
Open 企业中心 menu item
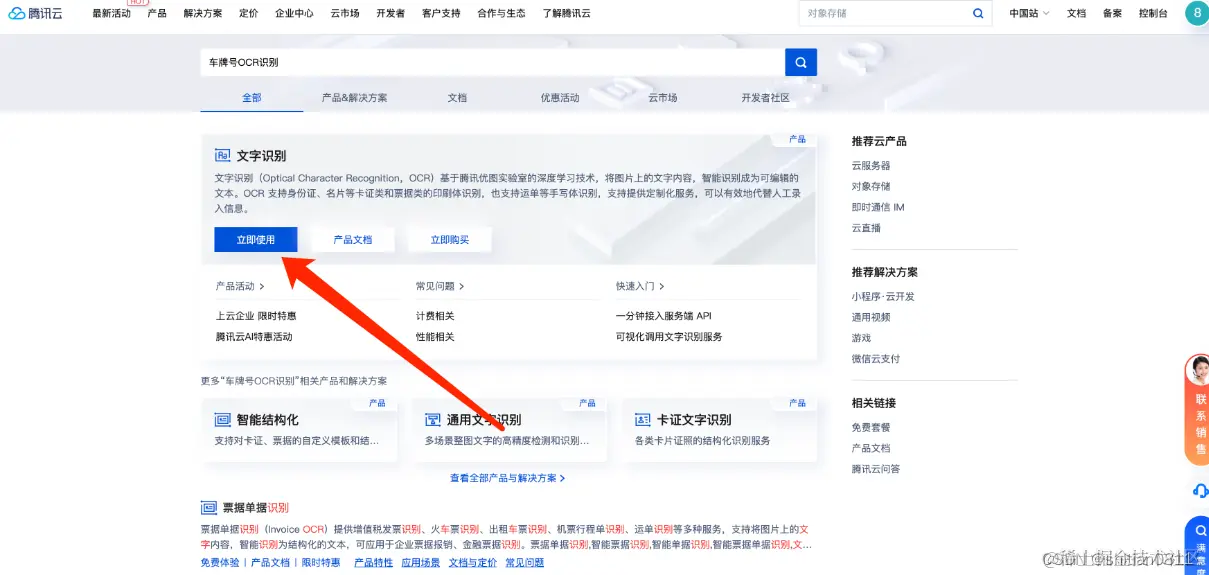tap(294, 13)
